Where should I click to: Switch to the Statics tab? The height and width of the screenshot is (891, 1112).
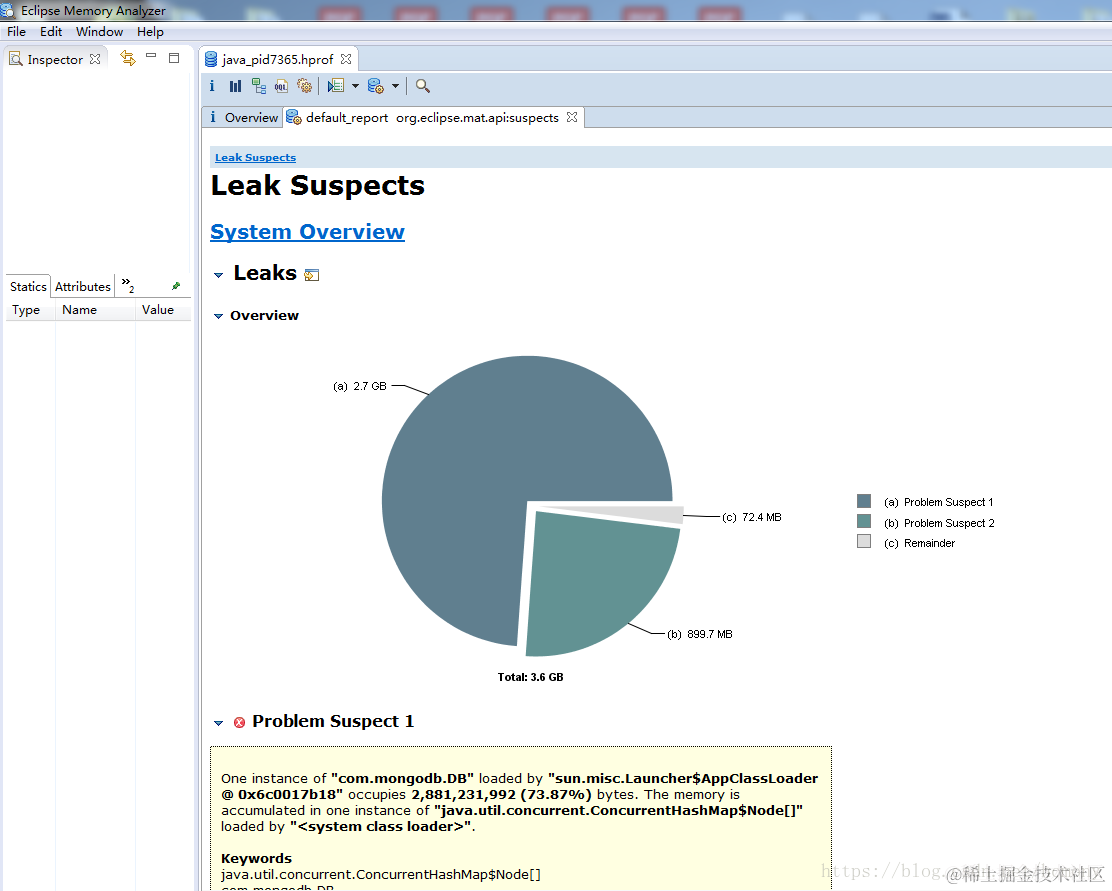click(28, 287)
